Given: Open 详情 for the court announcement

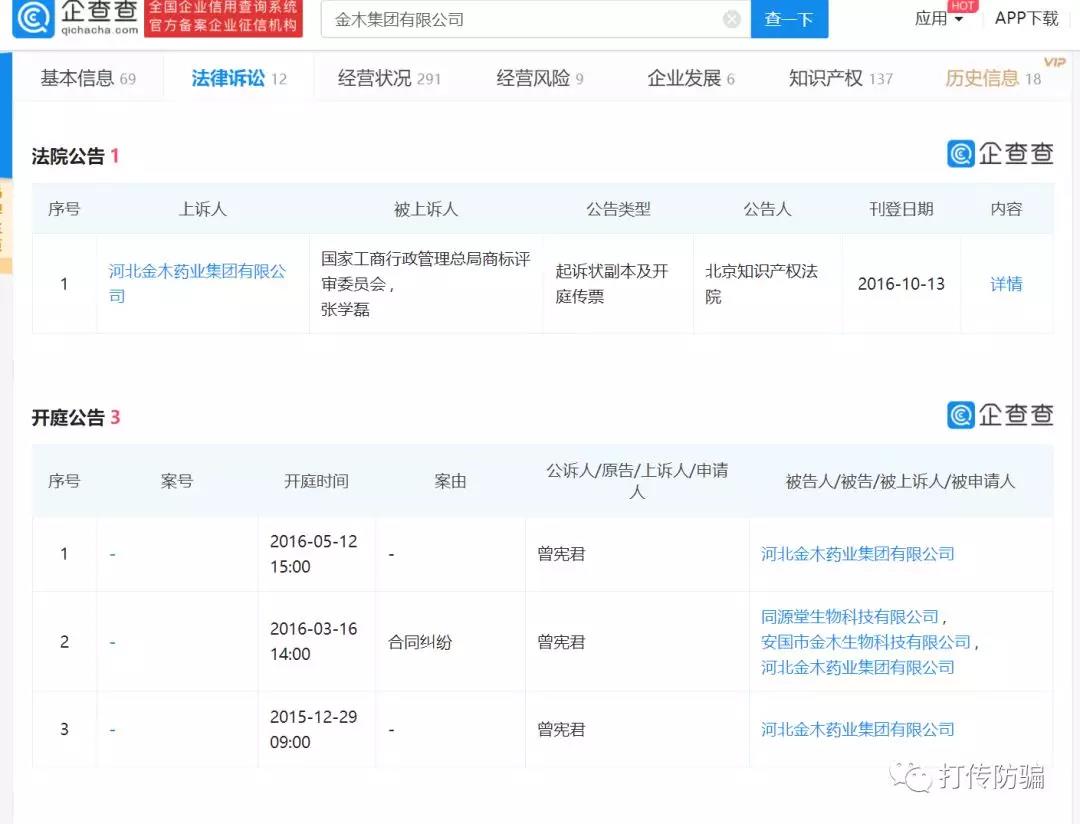Looking at the screenshot, I should (1006, 284).
